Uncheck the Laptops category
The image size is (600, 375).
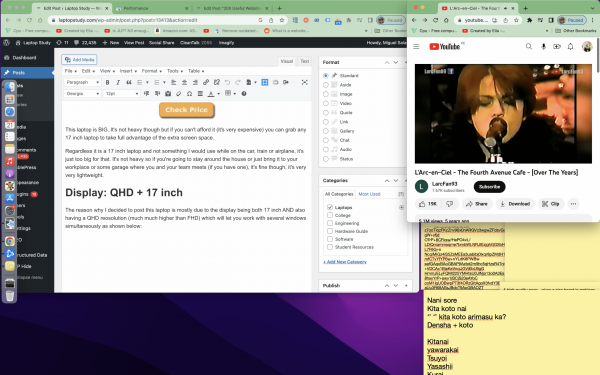(x=330, y=207)
